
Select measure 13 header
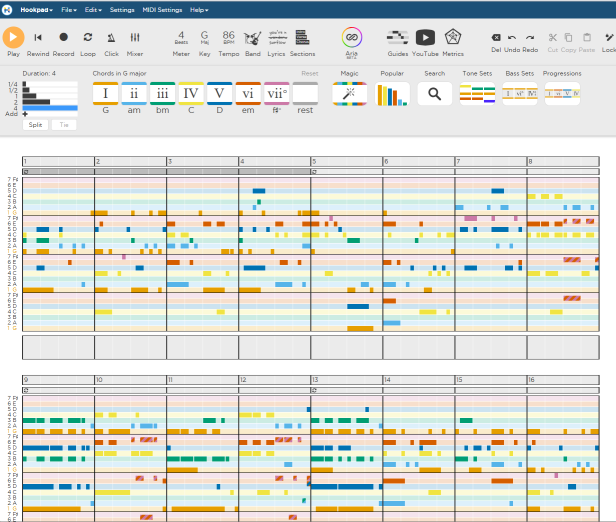point(346,380)
